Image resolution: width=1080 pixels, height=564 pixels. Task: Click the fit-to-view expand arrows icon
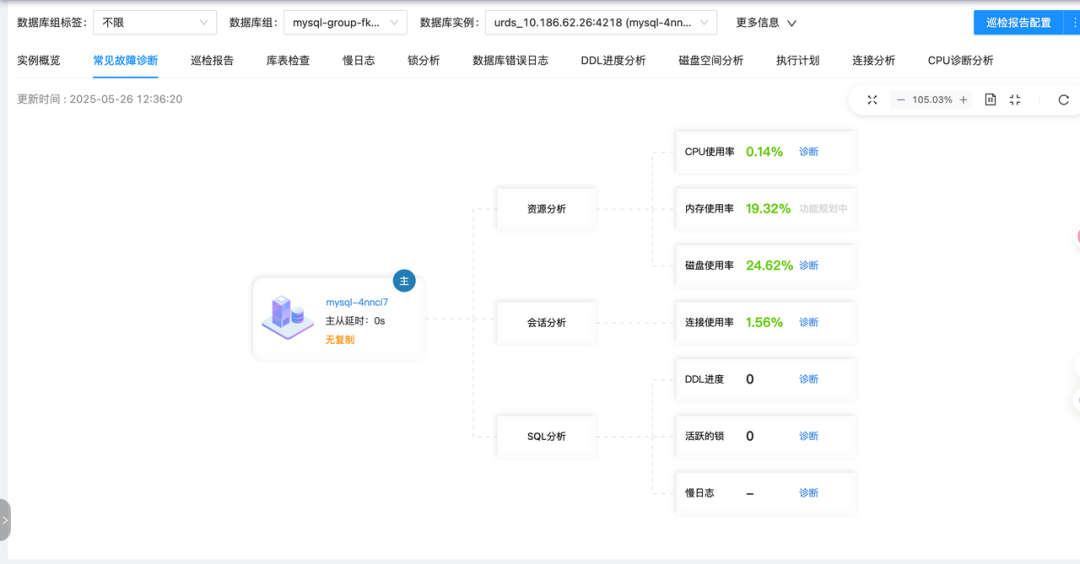[872, 100]
